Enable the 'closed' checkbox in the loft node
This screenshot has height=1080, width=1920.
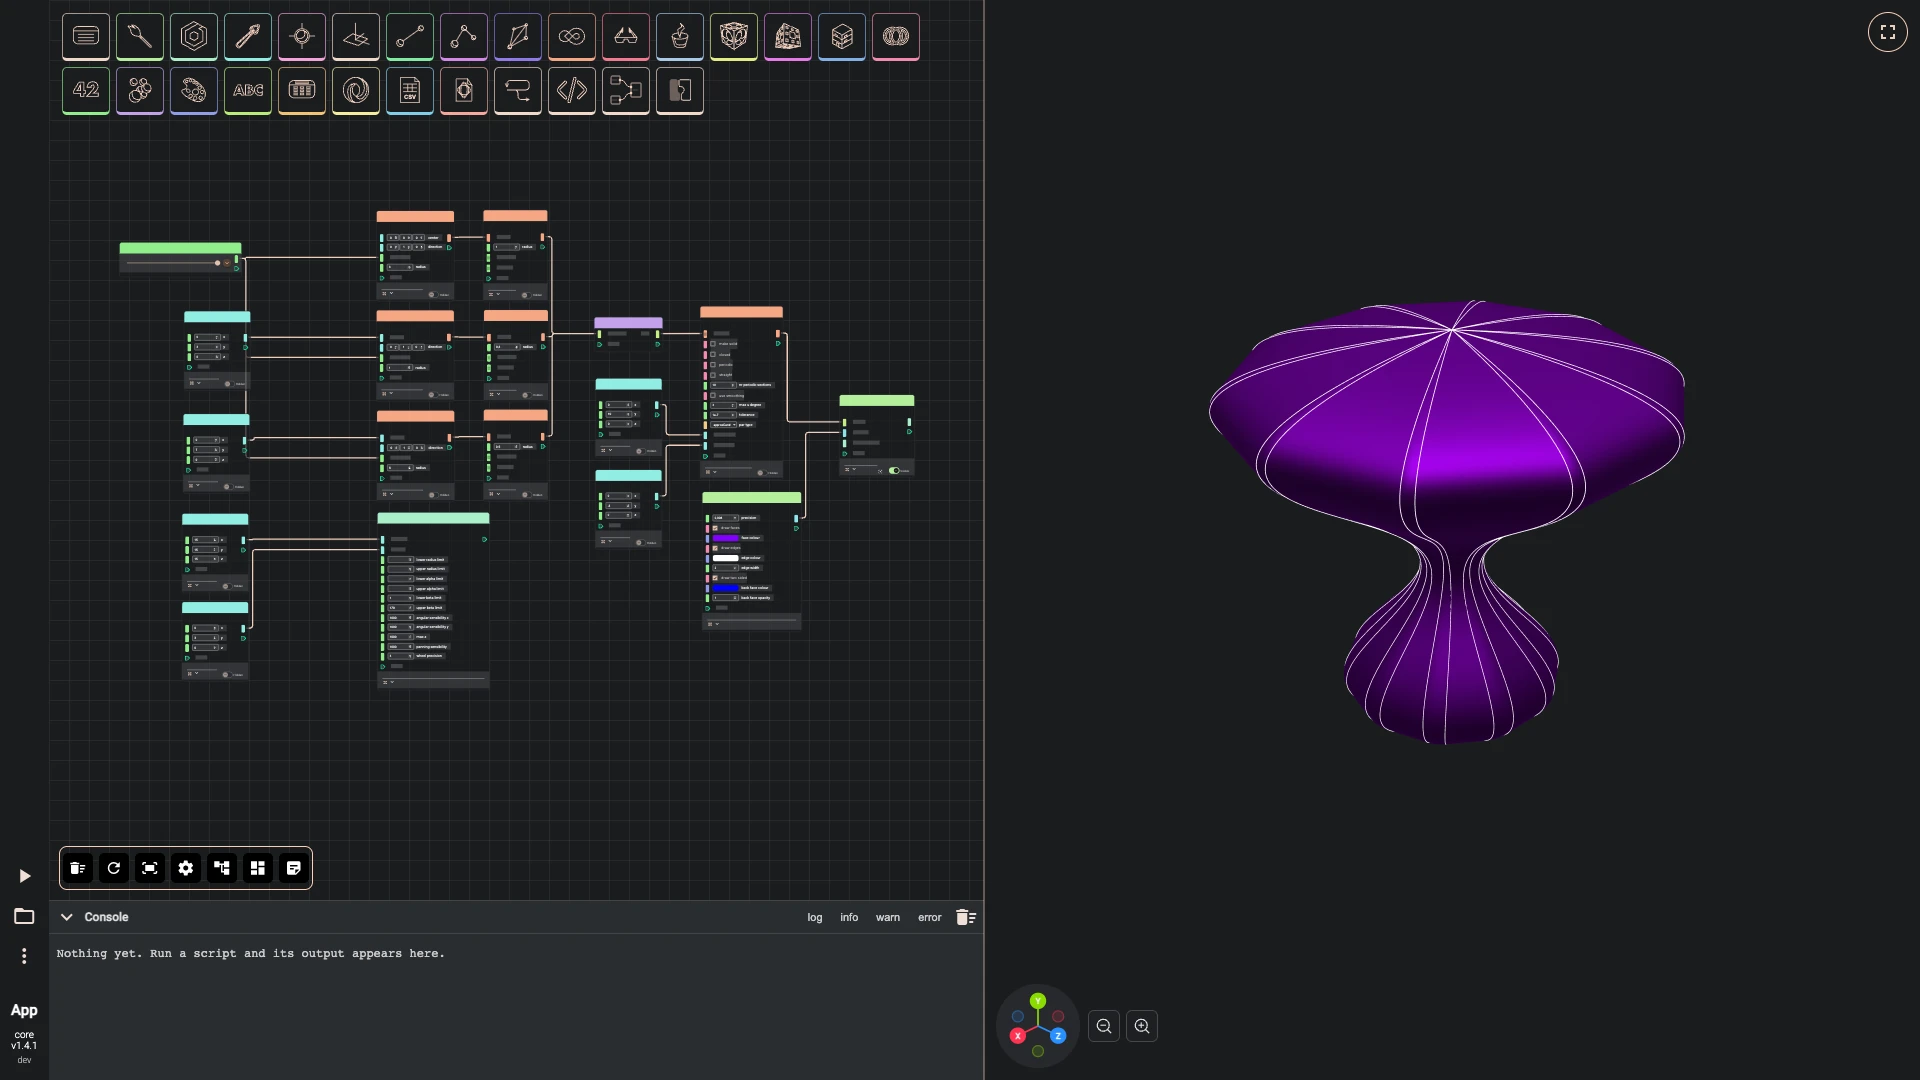click(x=713, y=354)
